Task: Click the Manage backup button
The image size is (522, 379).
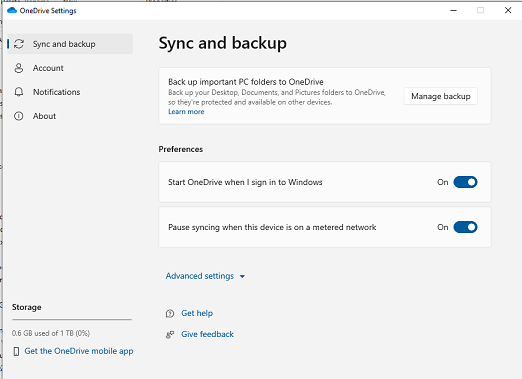Action: click(x=441, y=96)
